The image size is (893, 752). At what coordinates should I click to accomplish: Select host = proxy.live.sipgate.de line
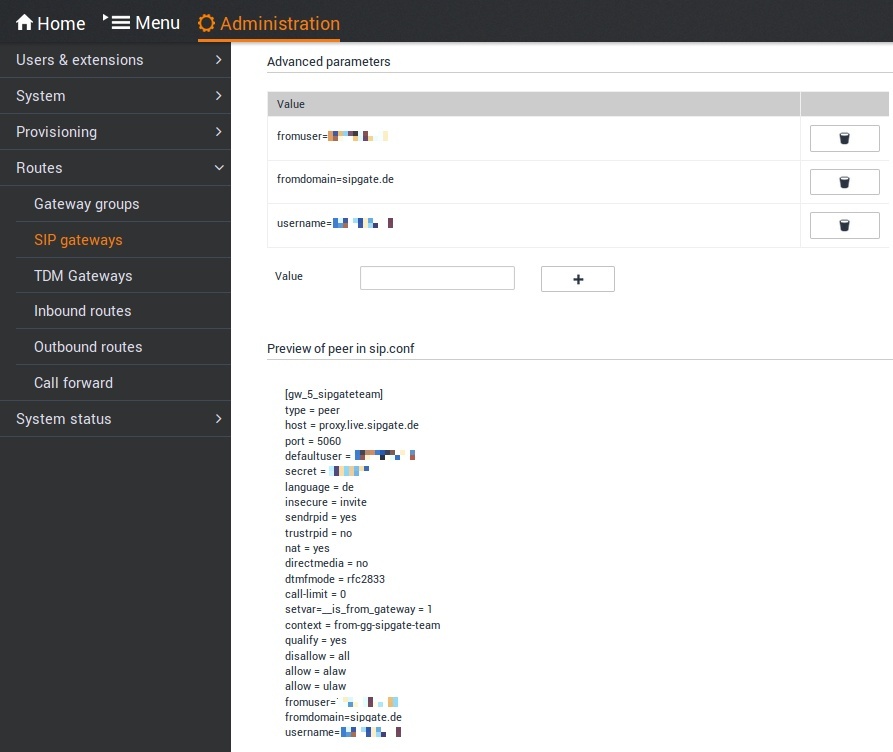(351, 425)
